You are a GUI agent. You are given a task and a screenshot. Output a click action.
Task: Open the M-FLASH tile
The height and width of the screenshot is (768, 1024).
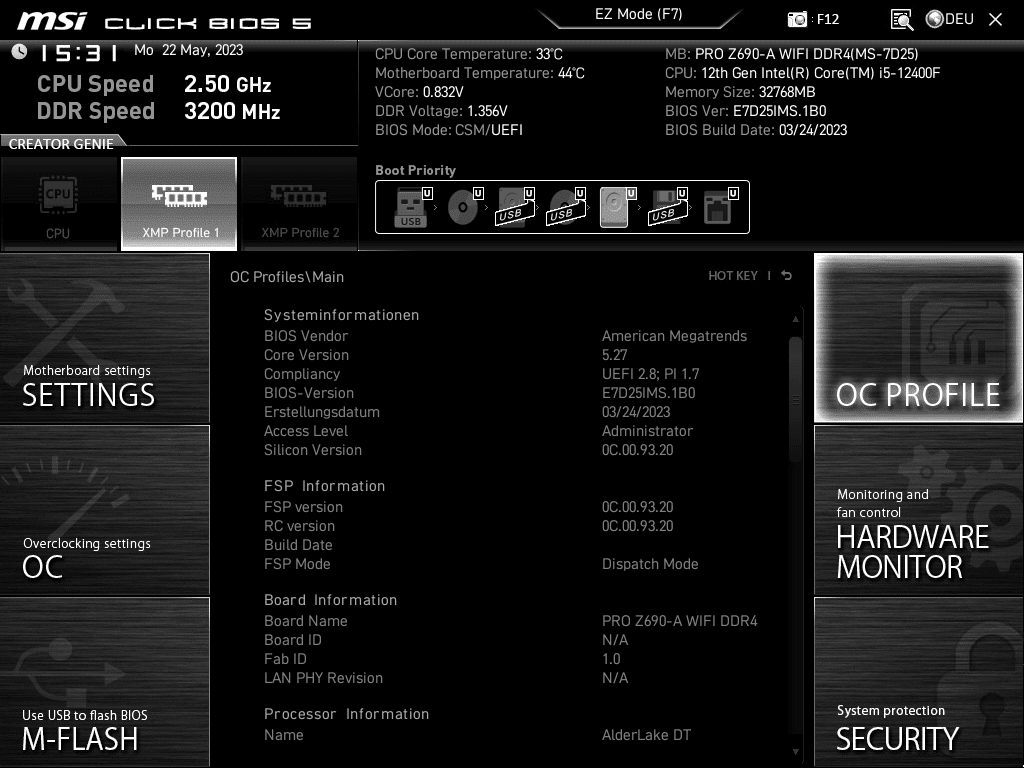click(104, 682)
